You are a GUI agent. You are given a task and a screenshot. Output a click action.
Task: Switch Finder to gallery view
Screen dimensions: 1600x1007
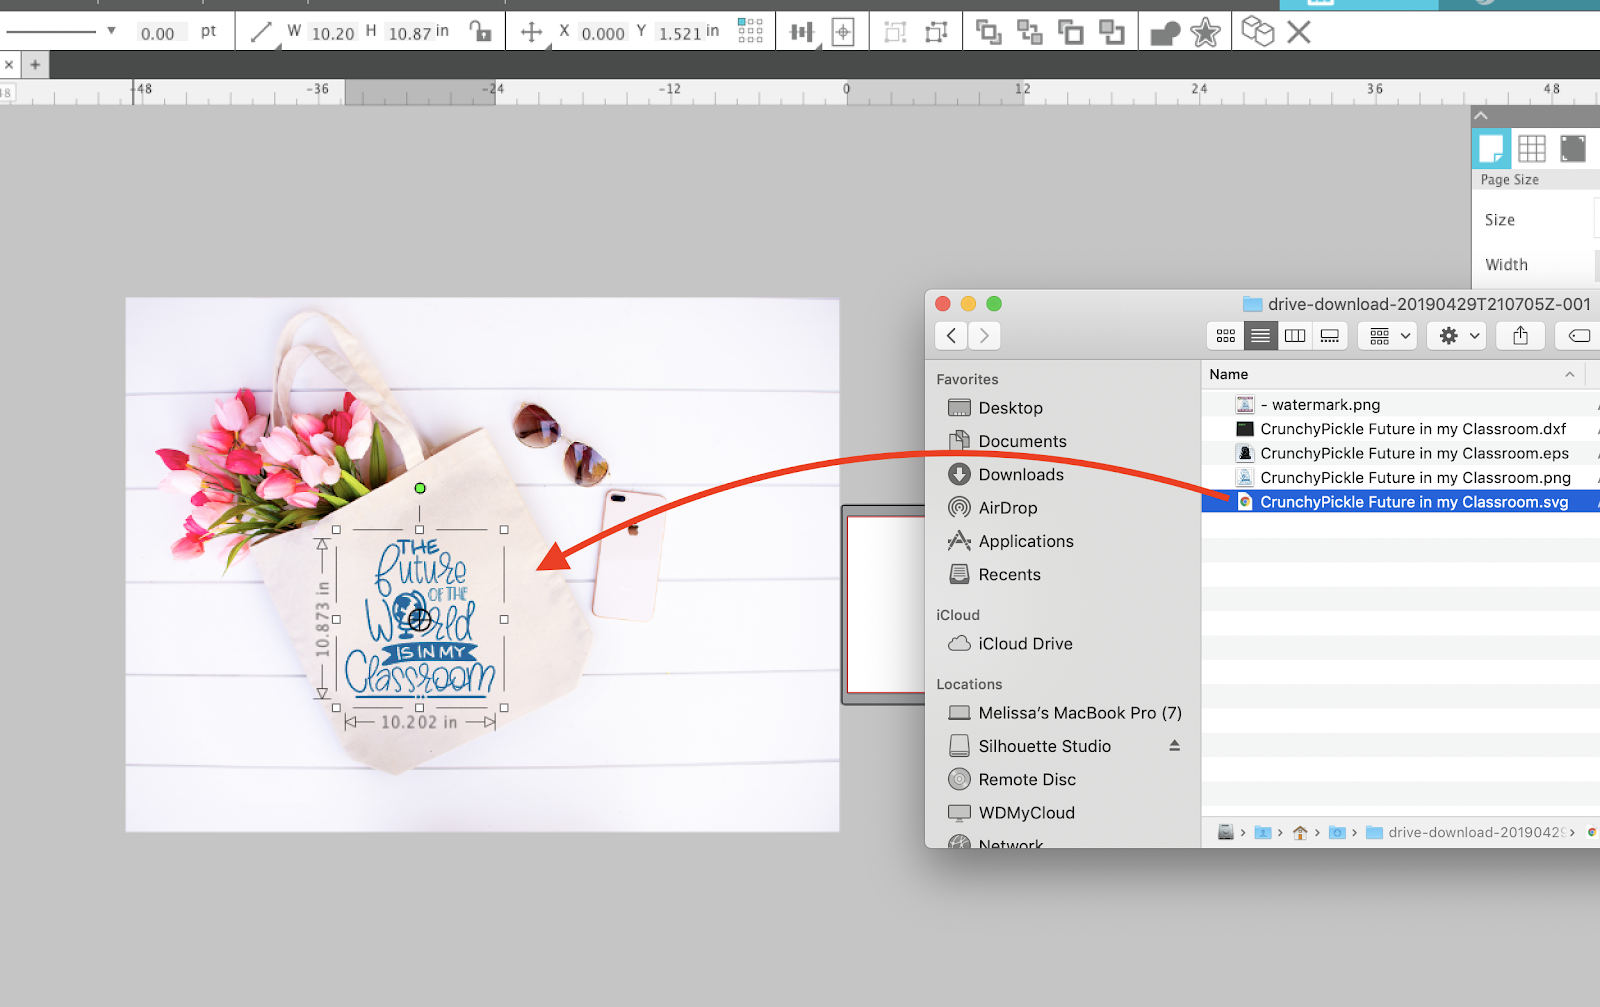pos(1330,336)
